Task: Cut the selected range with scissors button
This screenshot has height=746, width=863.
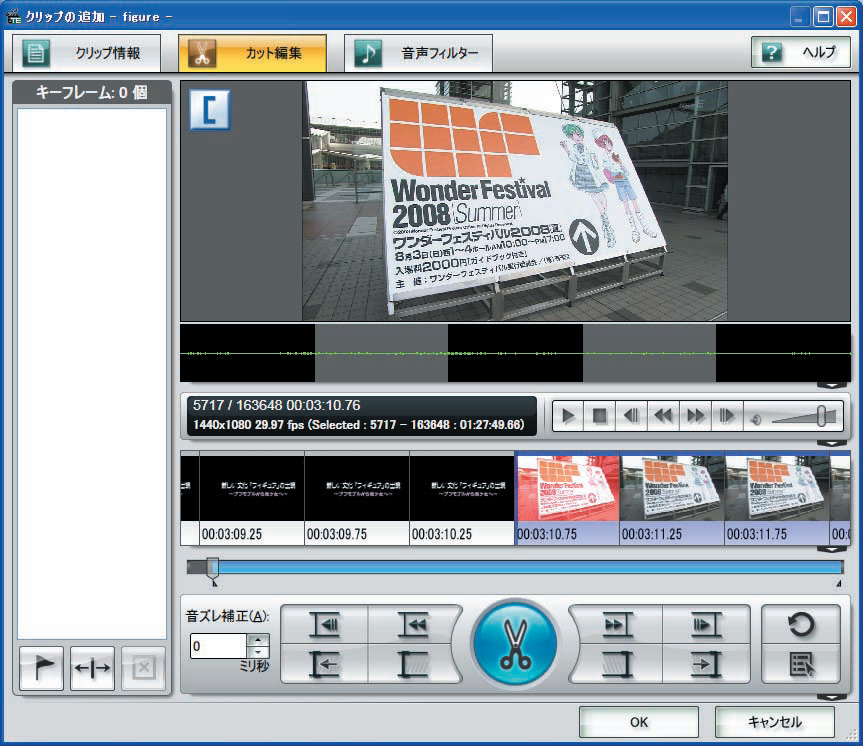Action: click(x=515, y=644)
